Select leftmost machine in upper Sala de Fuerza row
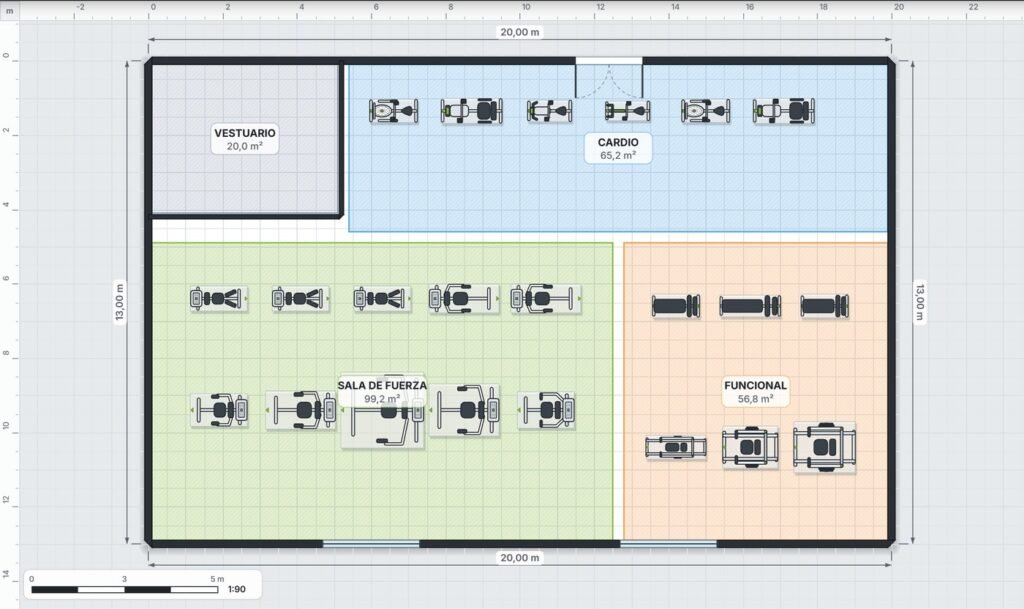1024x609 pixels. (x=219, y=299)
